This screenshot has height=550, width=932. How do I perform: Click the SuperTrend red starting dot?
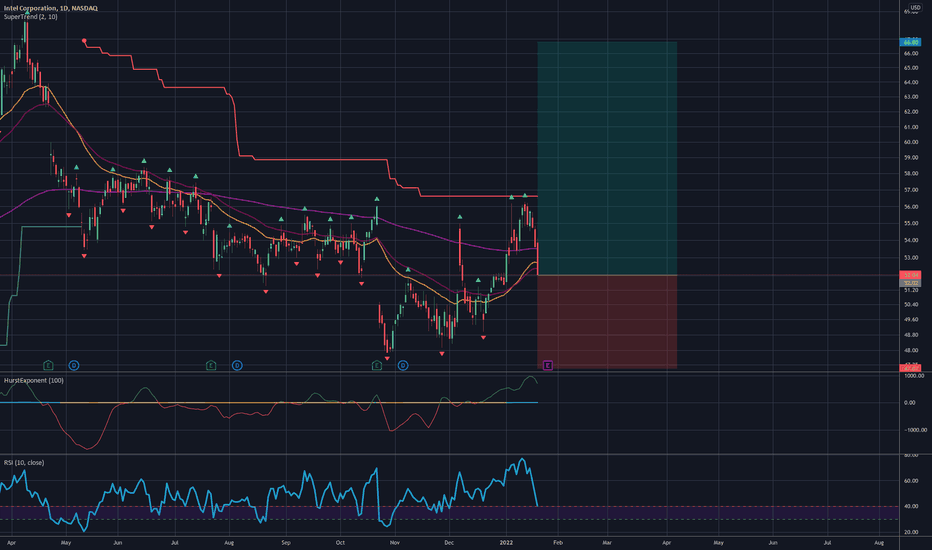tap(84, 41)
